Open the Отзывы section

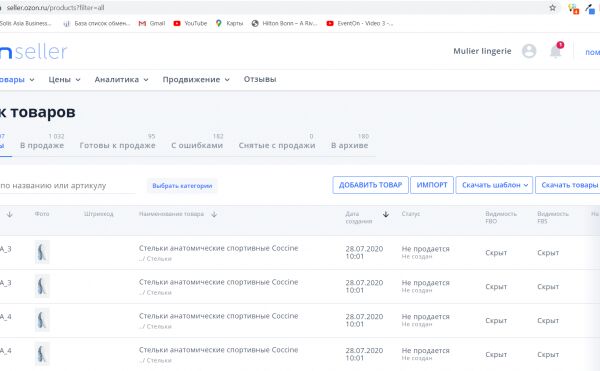[260, 80]
